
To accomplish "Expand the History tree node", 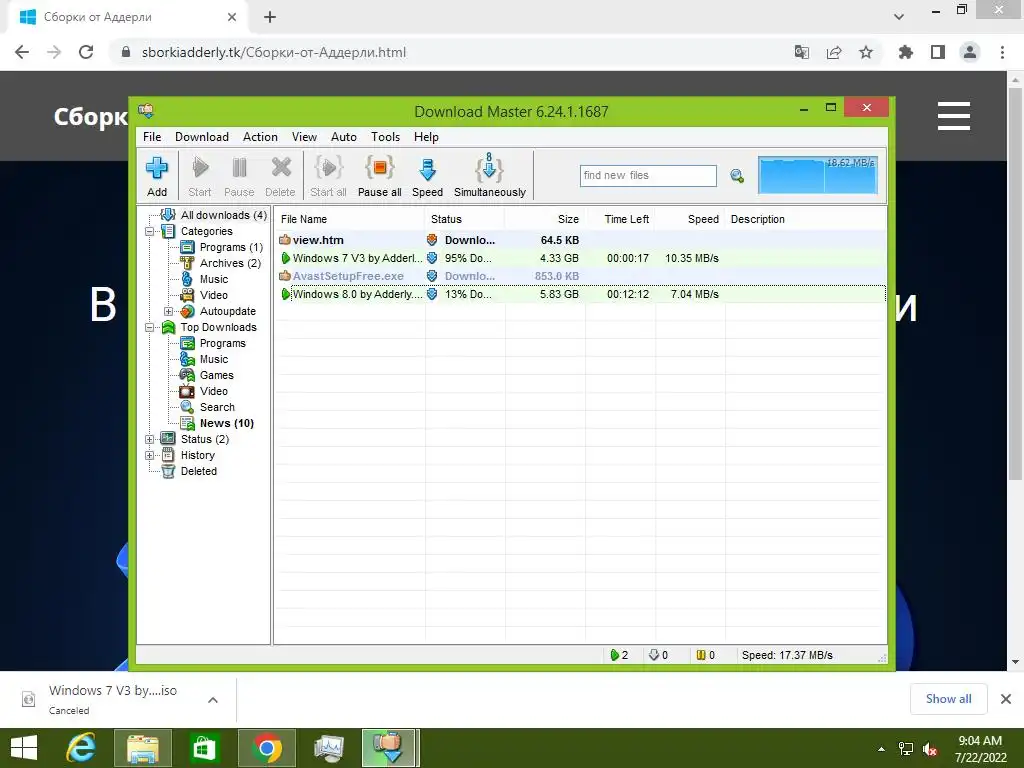I will pyautogui.click(x=150, y=455).
